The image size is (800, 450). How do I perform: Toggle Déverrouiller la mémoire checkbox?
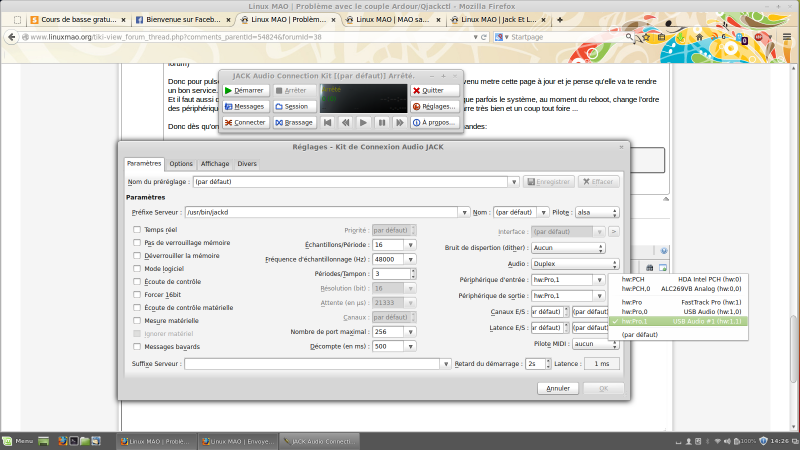pyautogui.click(x=137, y=256)
